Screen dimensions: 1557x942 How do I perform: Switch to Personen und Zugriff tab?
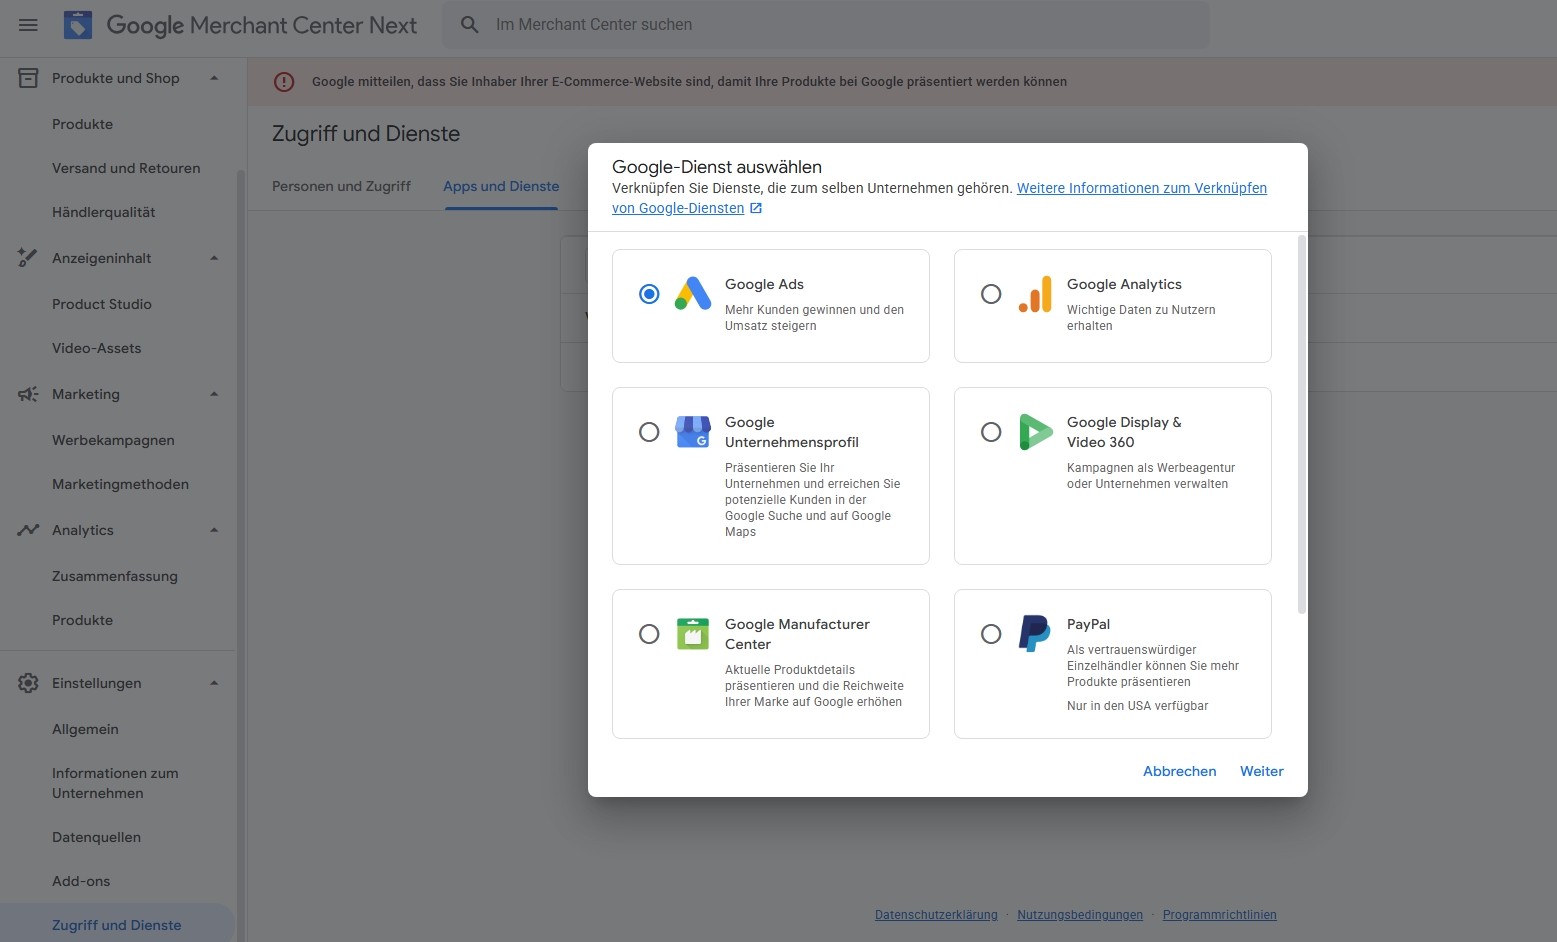(x=341, y=186)
